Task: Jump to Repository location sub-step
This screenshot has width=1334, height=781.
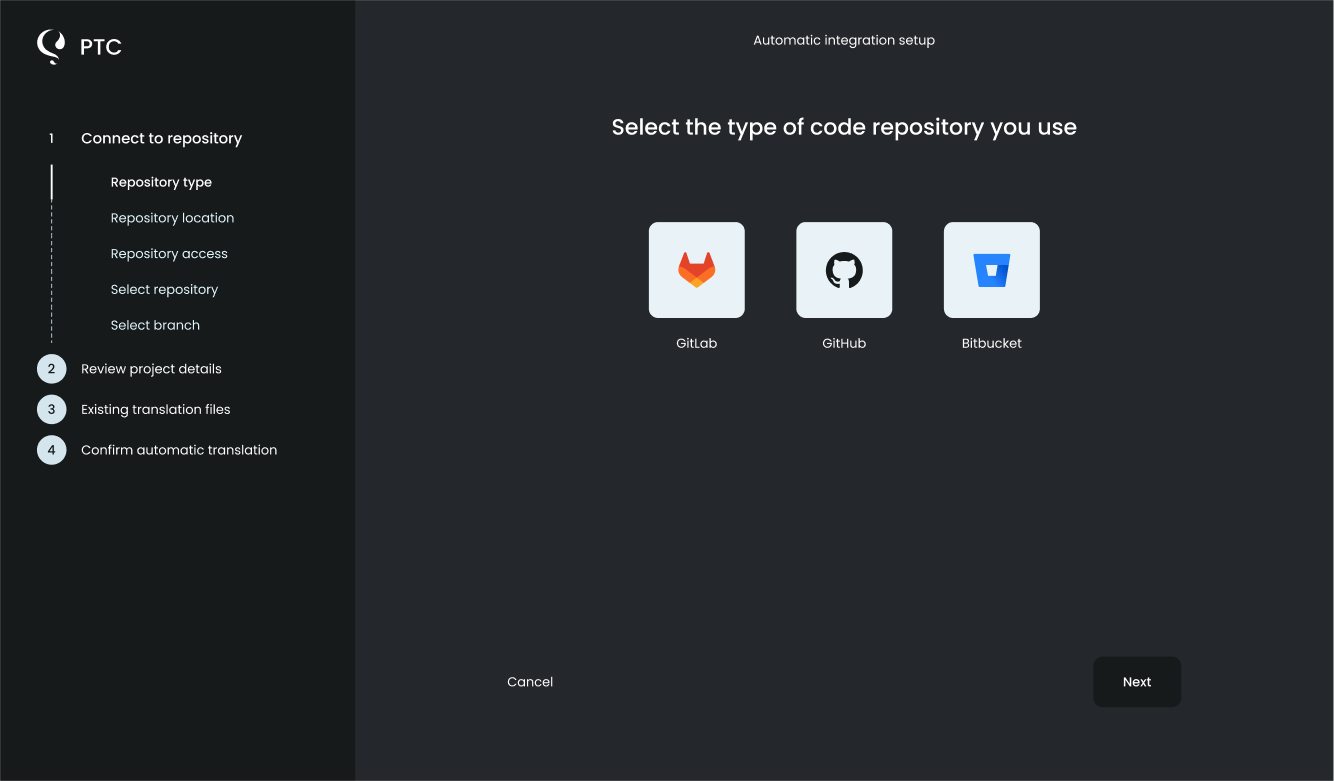Action: [x=172, y=218]
